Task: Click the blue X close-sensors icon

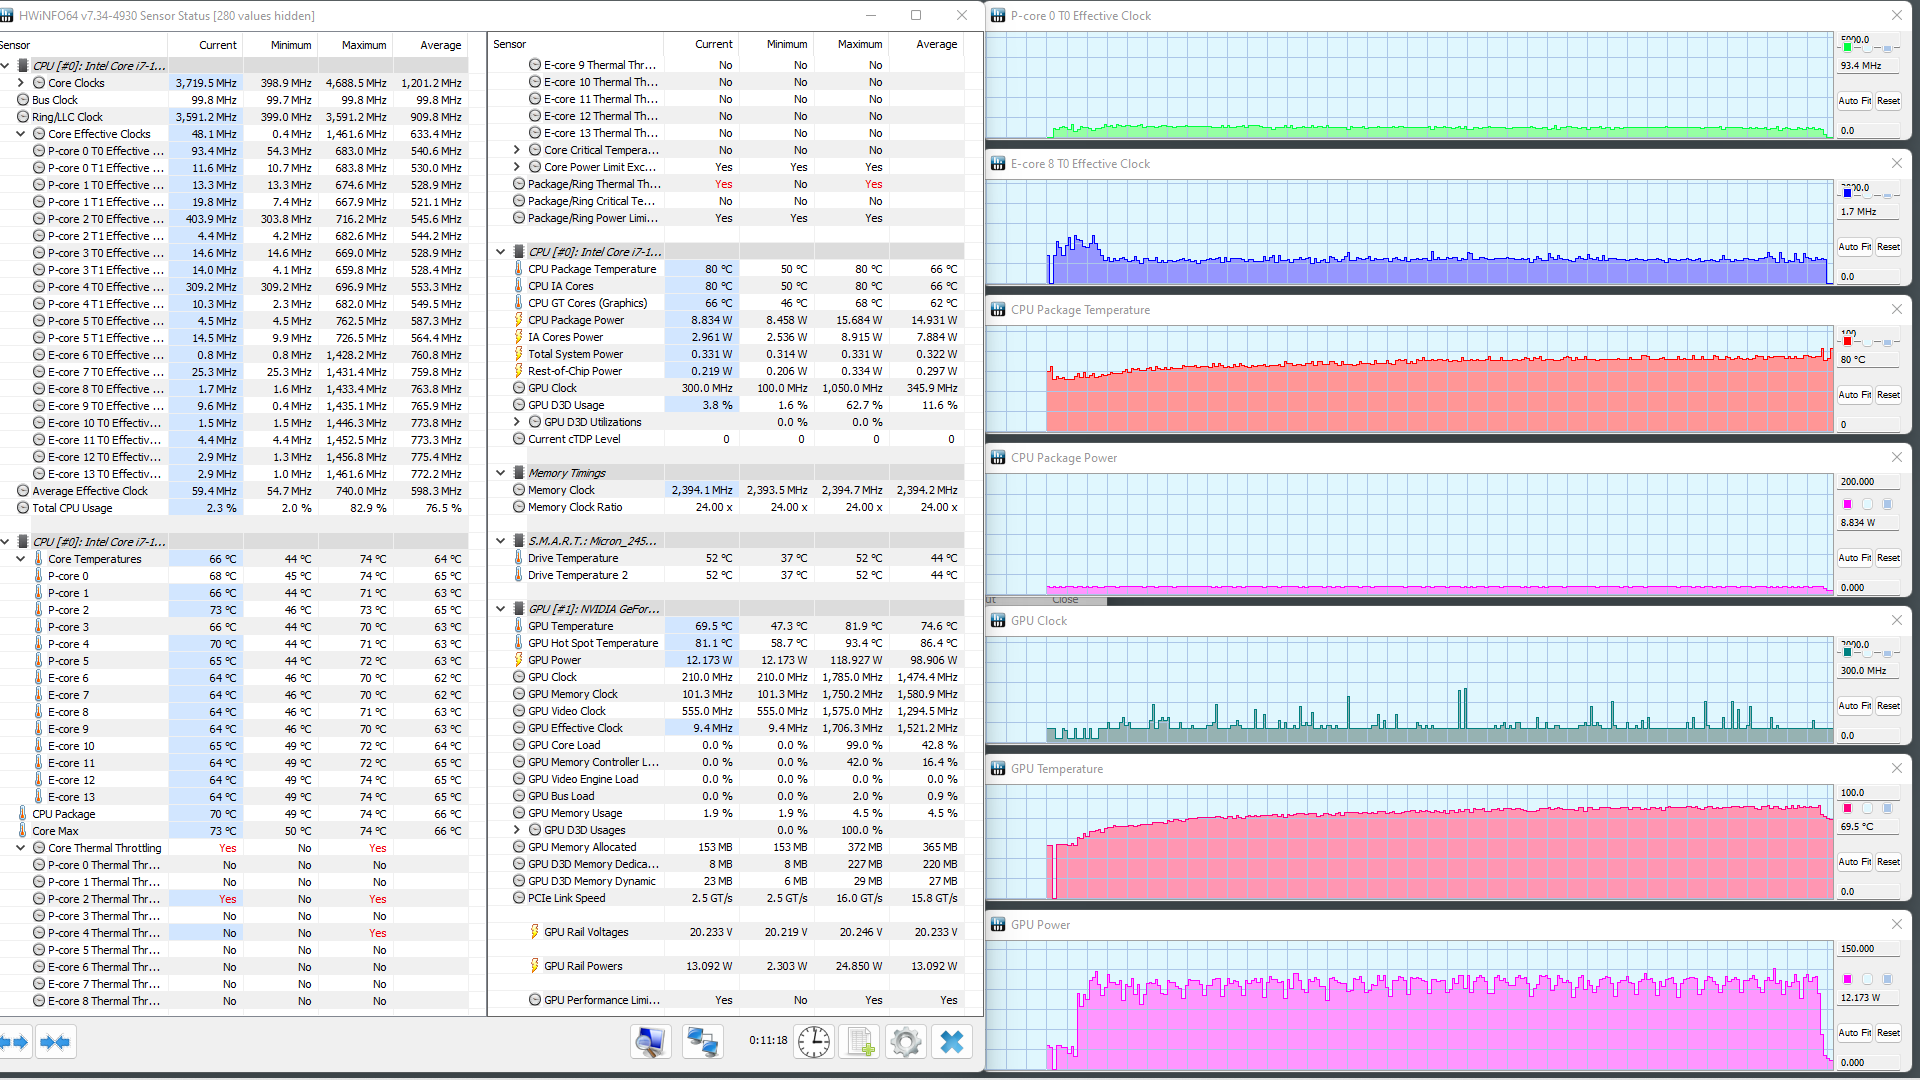Action: point(952,1042)
